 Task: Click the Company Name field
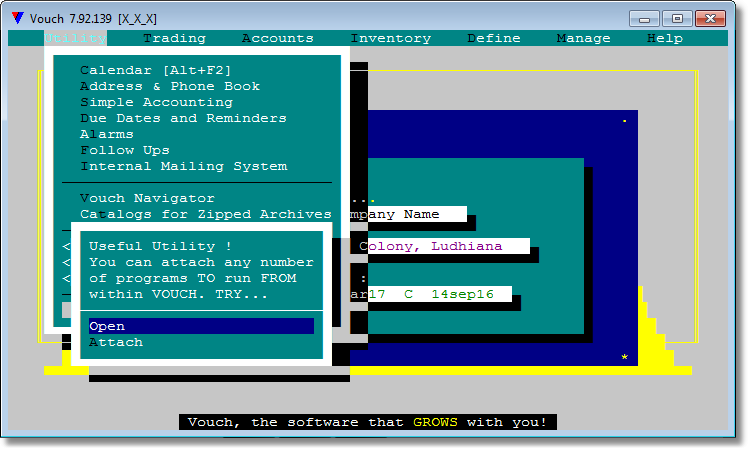(x=408, y=214)
